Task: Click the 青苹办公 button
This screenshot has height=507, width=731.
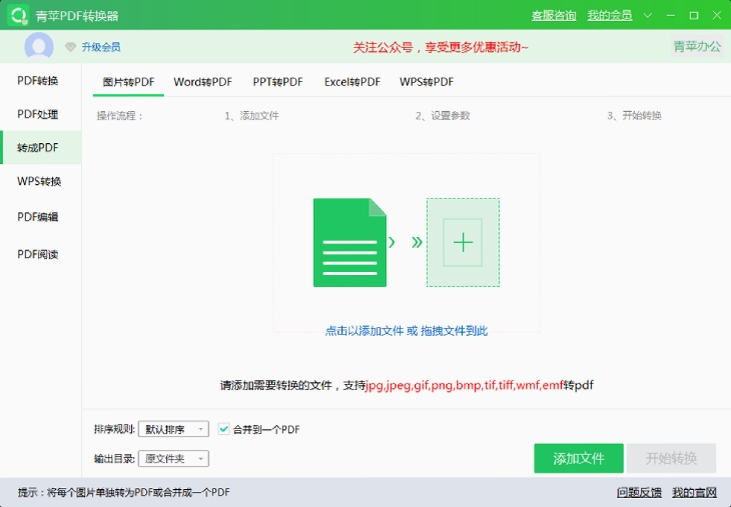Action: (697, 46)
